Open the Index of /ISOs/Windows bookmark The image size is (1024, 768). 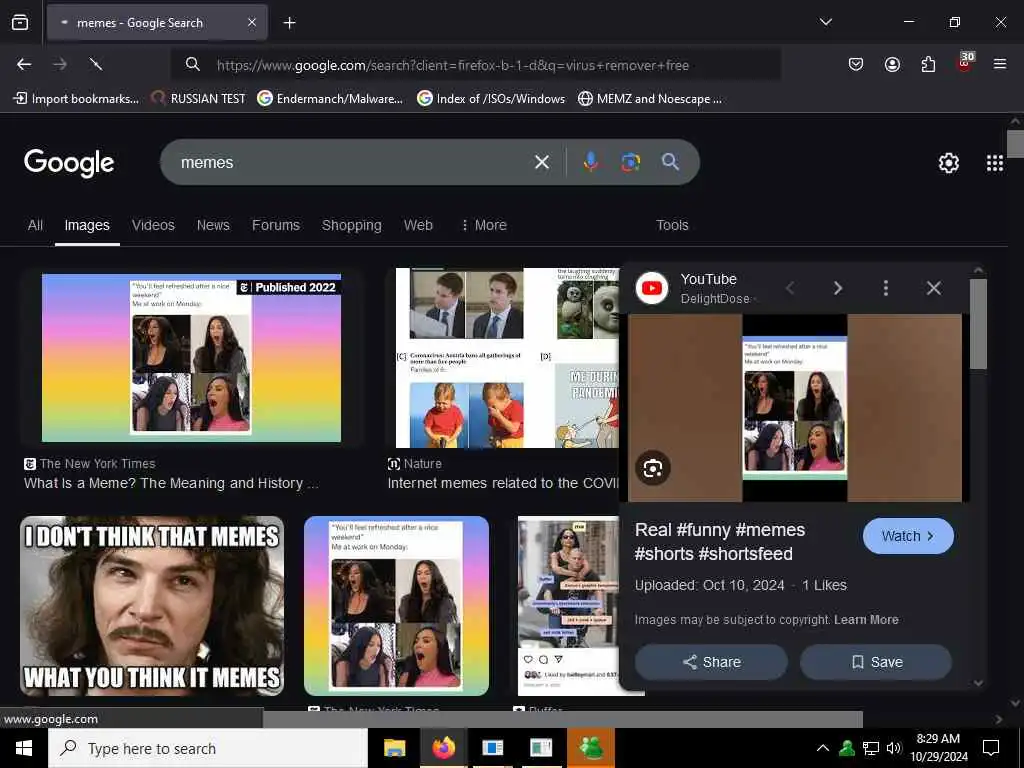coord(491,99)
